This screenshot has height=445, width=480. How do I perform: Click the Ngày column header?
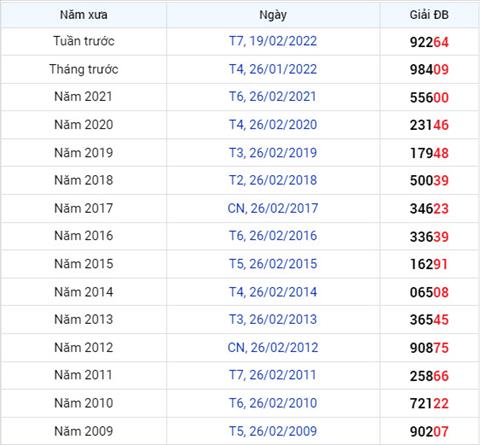(273, 15)
